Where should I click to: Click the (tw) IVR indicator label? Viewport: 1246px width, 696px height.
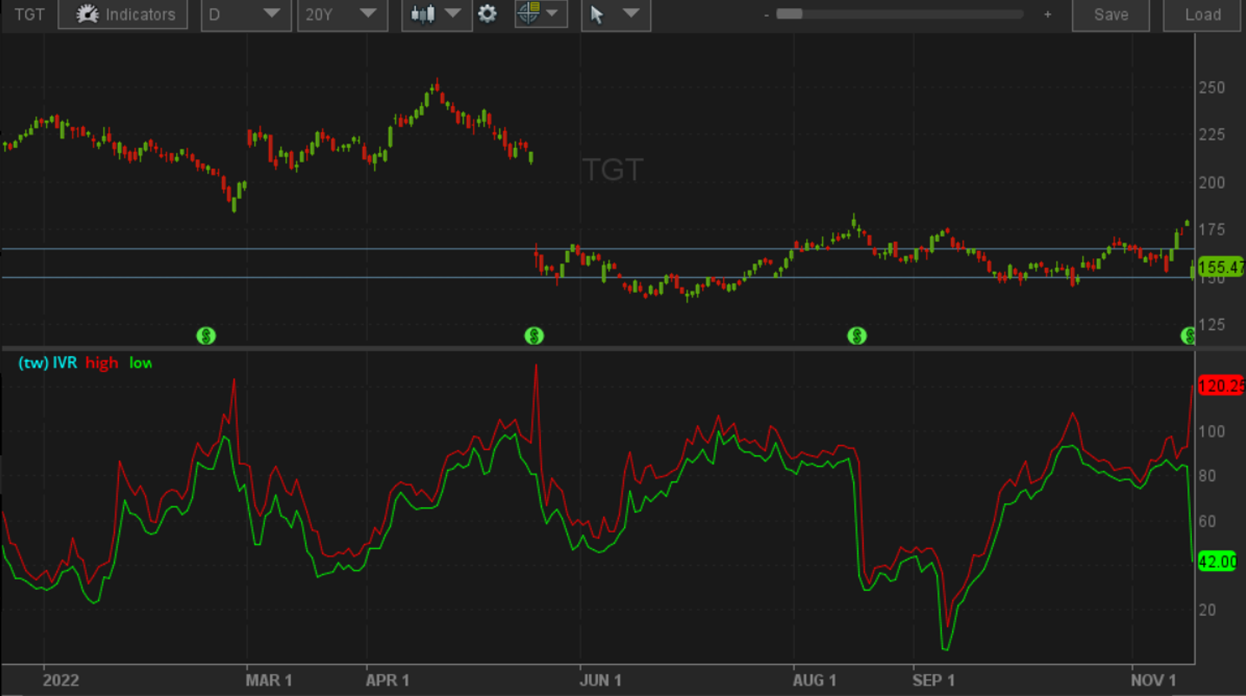click(x=47, y=363)
